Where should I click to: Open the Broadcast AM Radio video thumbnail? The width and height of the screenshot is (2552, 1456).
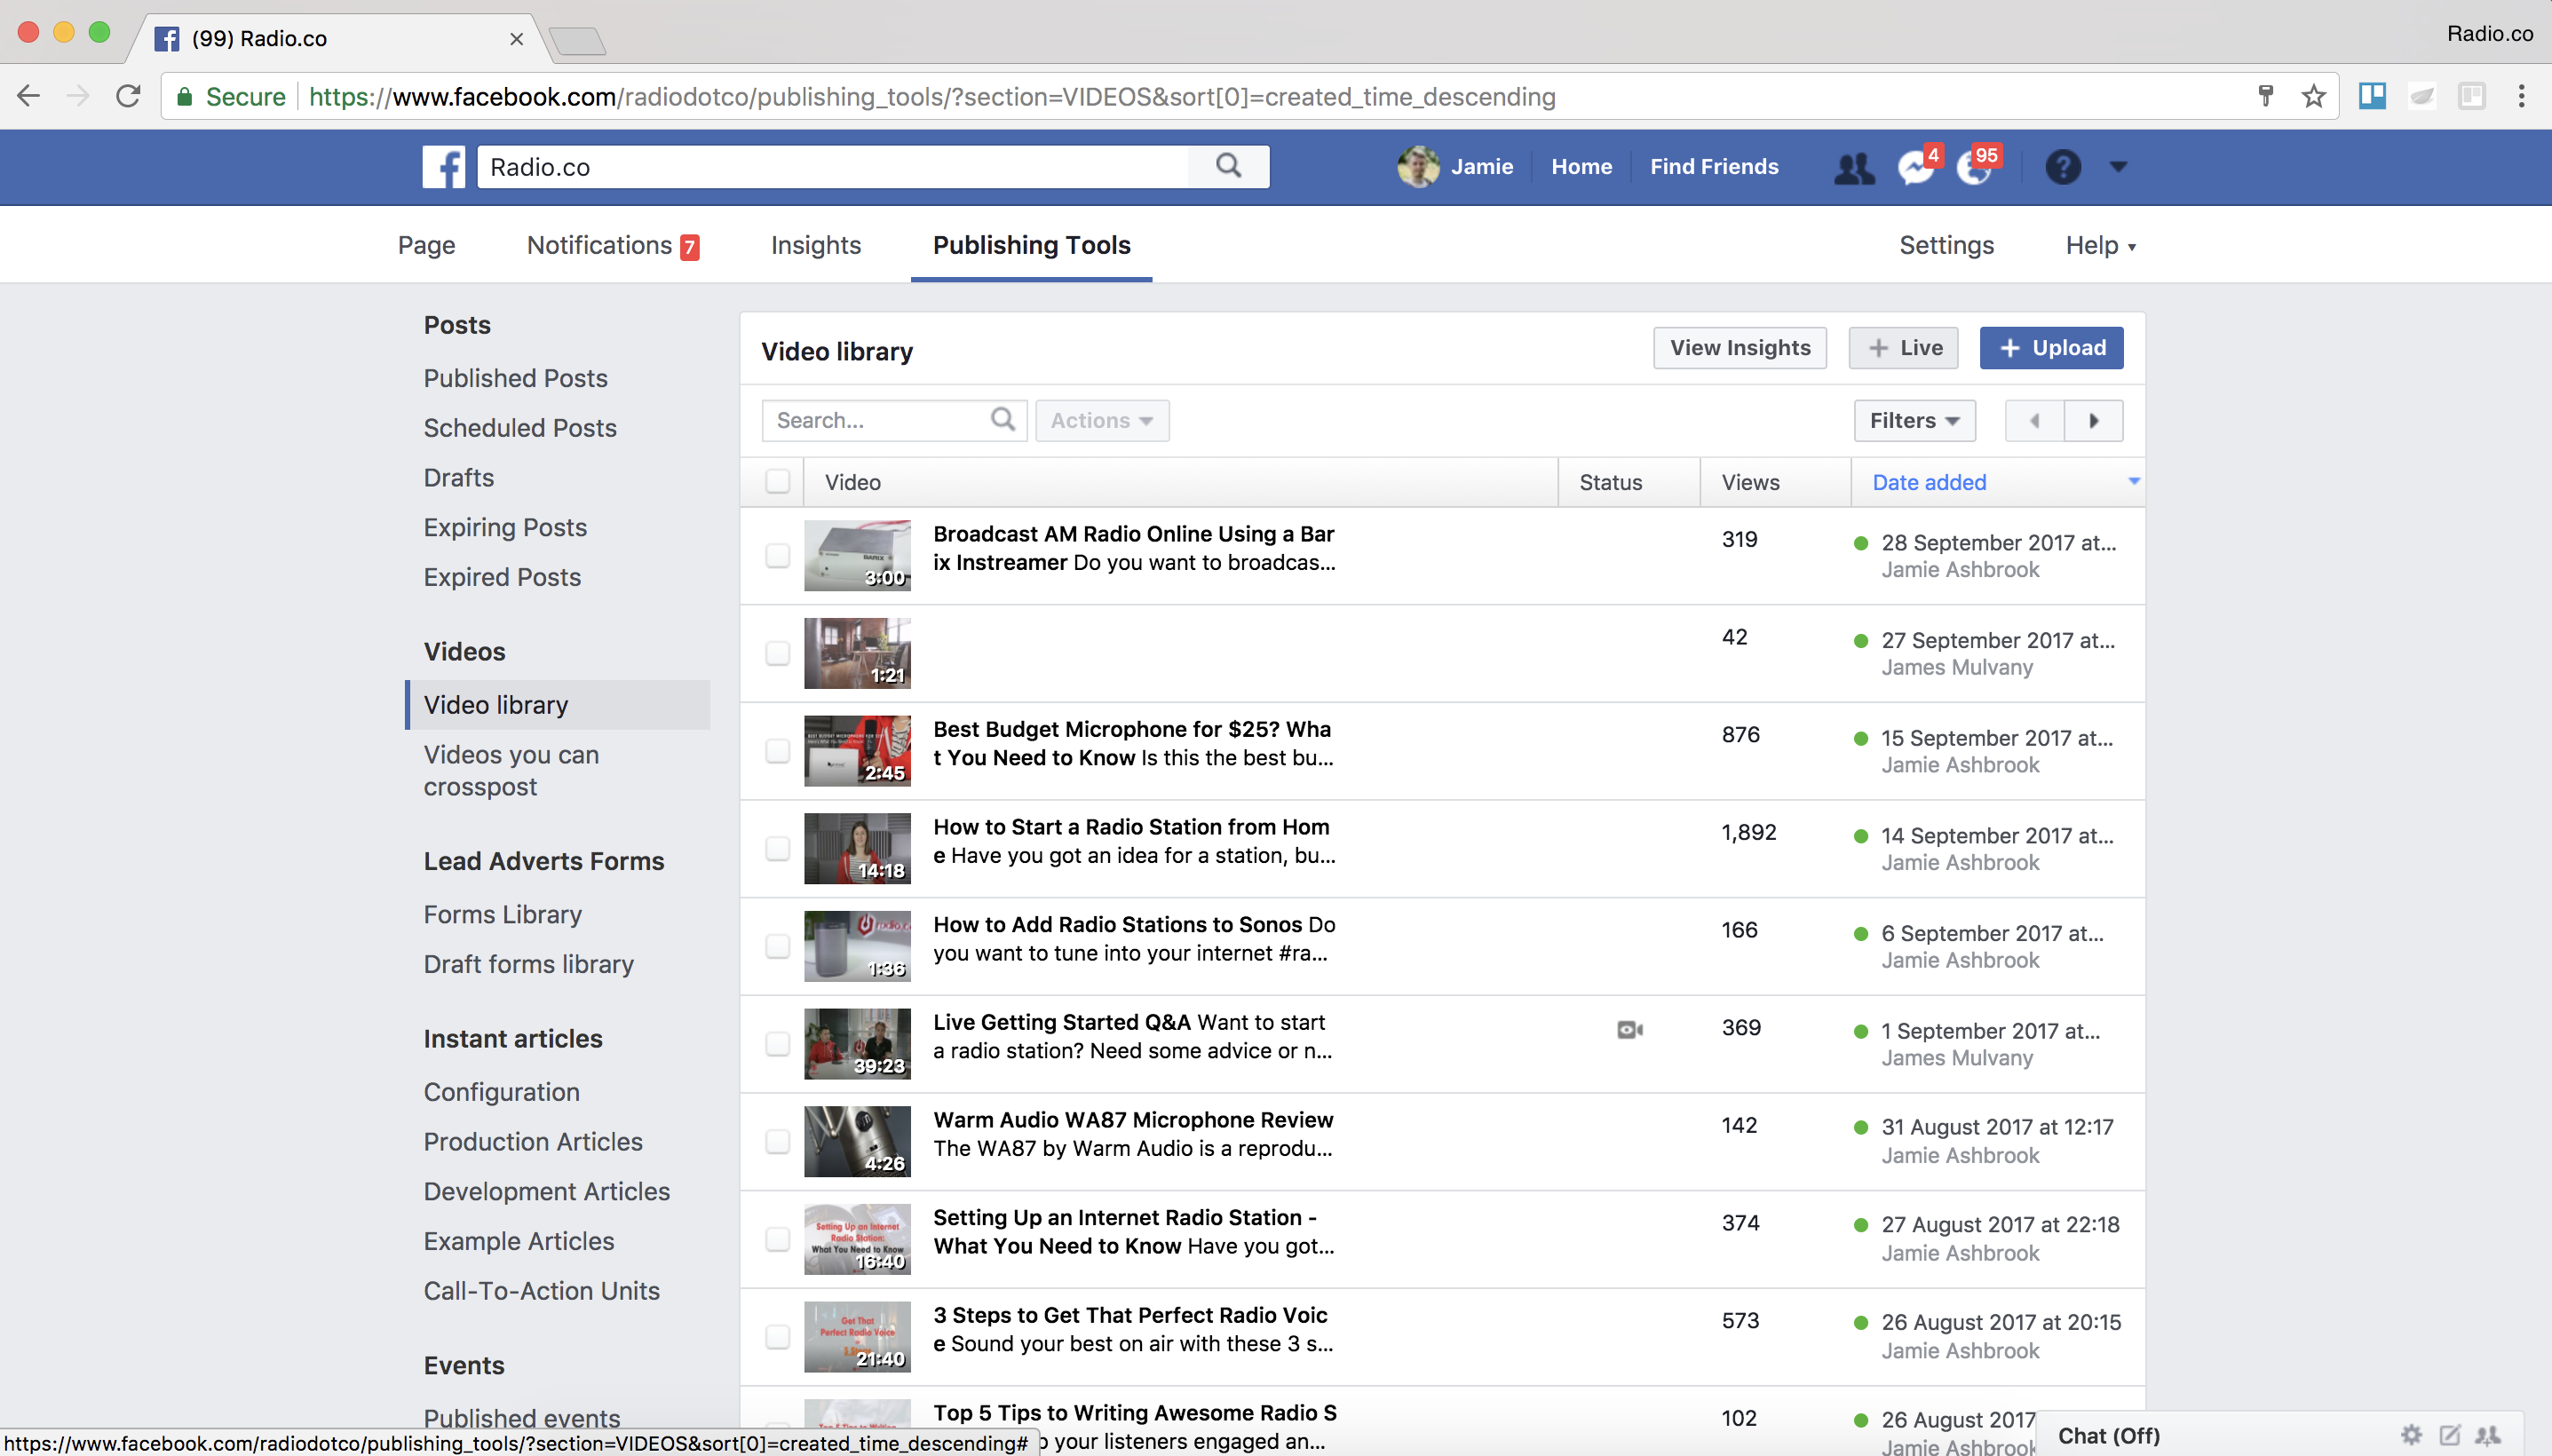point(857,555)
